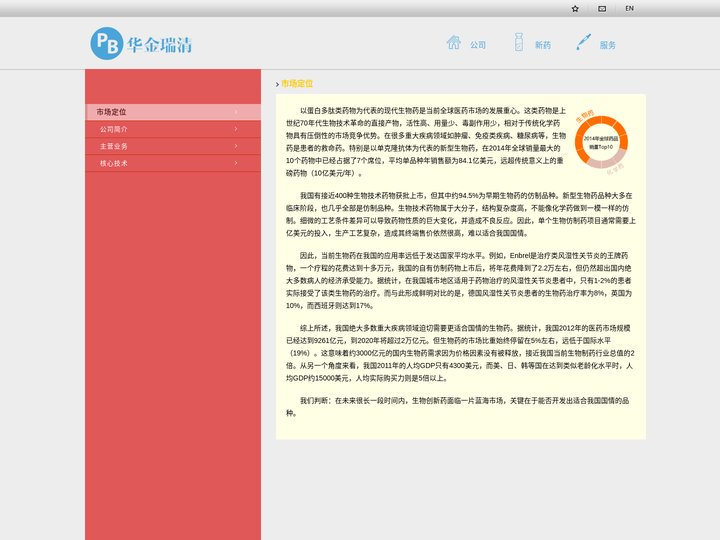Click the star favorite icon in the top bar
Image resolution: width=720 pixels, height=540 pixels.
pyautogui.click(x=575, y=9)
